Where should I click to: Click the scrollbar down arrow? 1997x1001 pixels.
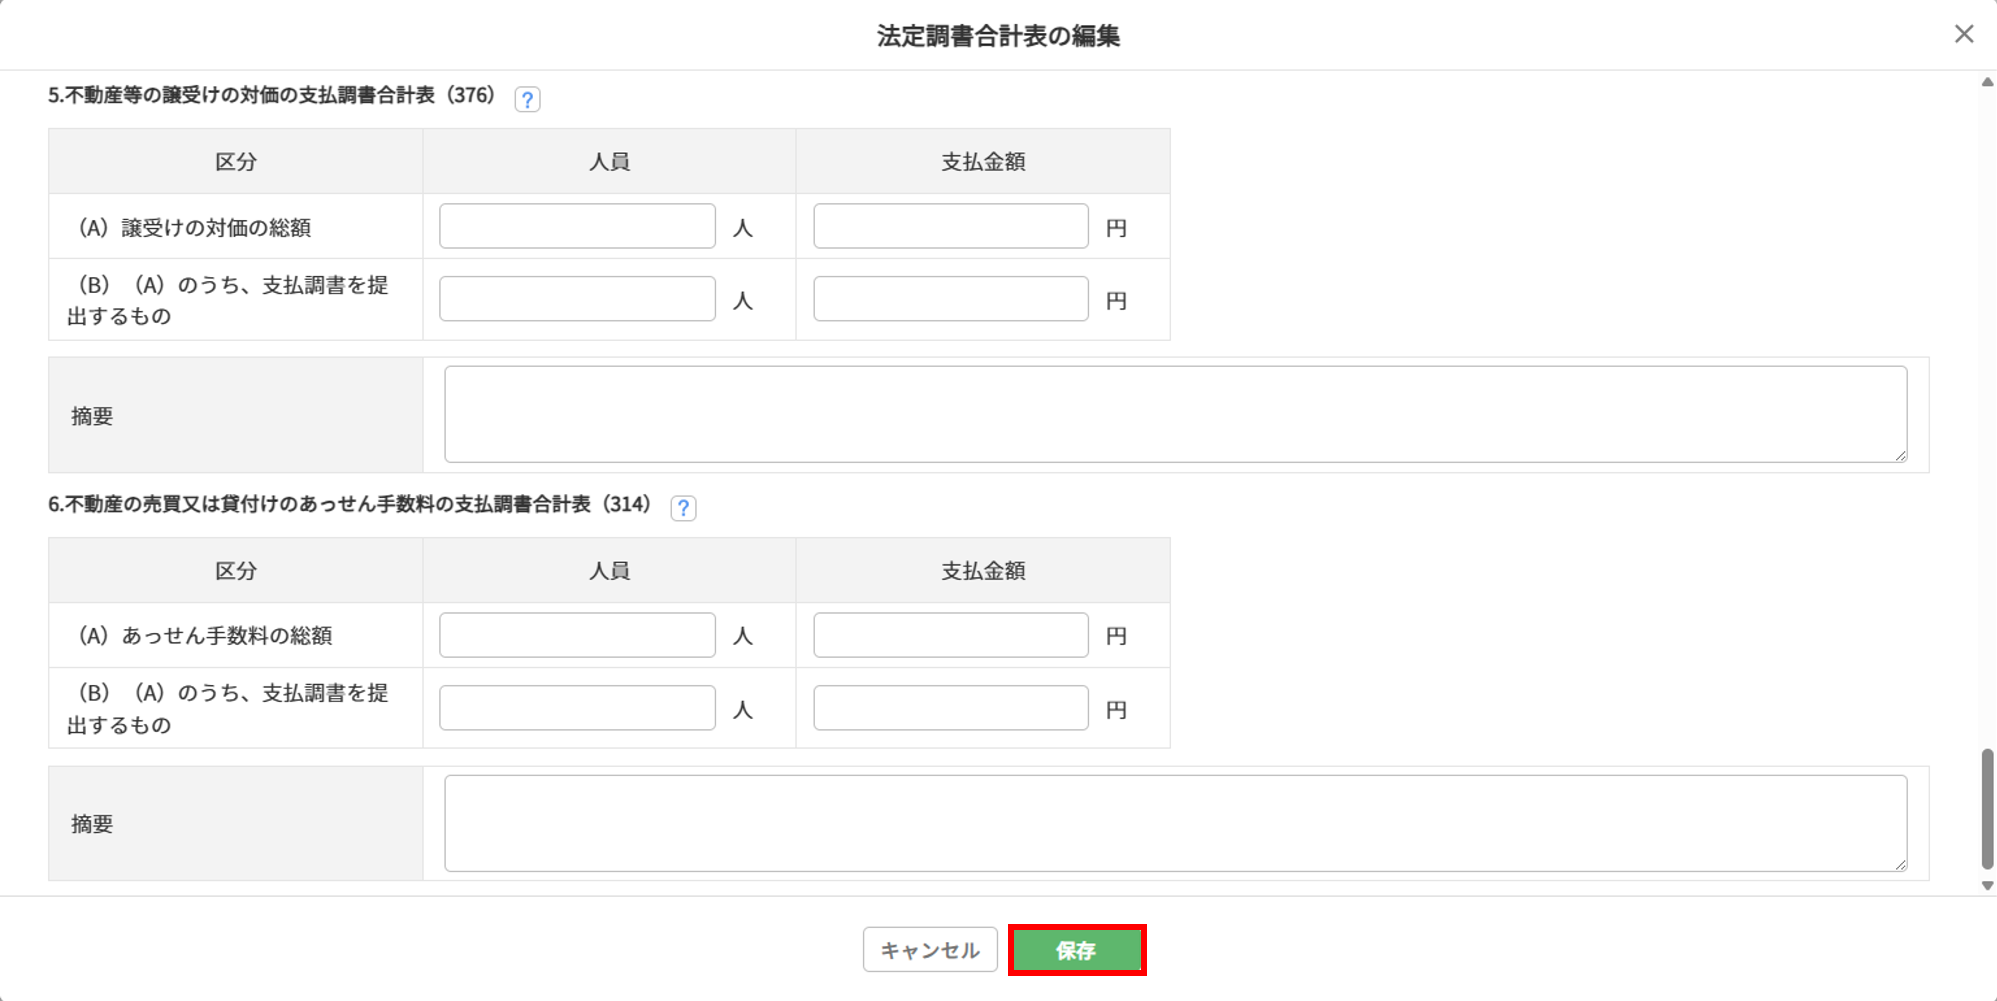1987,886
